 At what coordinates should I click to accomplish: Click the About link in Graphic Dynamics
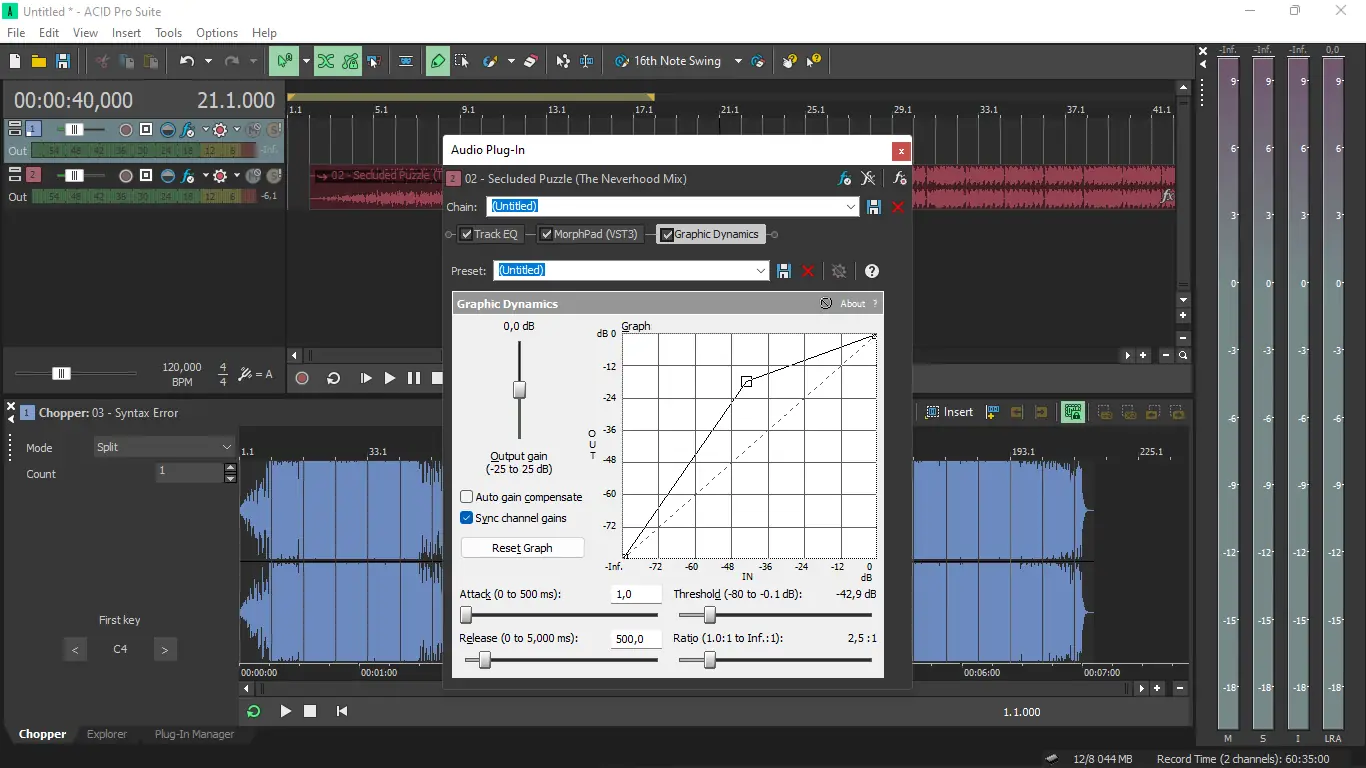click(851, 303)
